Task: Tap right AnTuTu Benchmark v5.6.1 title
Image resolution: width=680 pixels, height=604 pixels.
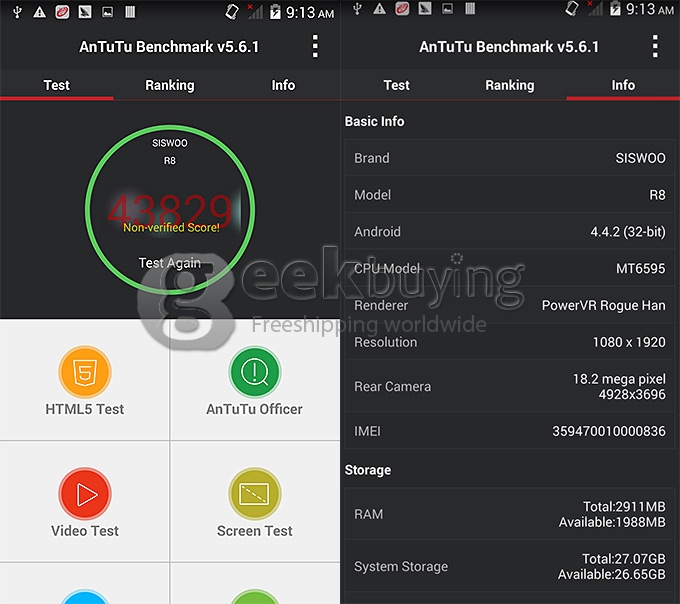Action: pyautogui.click(x=509, y=47)
